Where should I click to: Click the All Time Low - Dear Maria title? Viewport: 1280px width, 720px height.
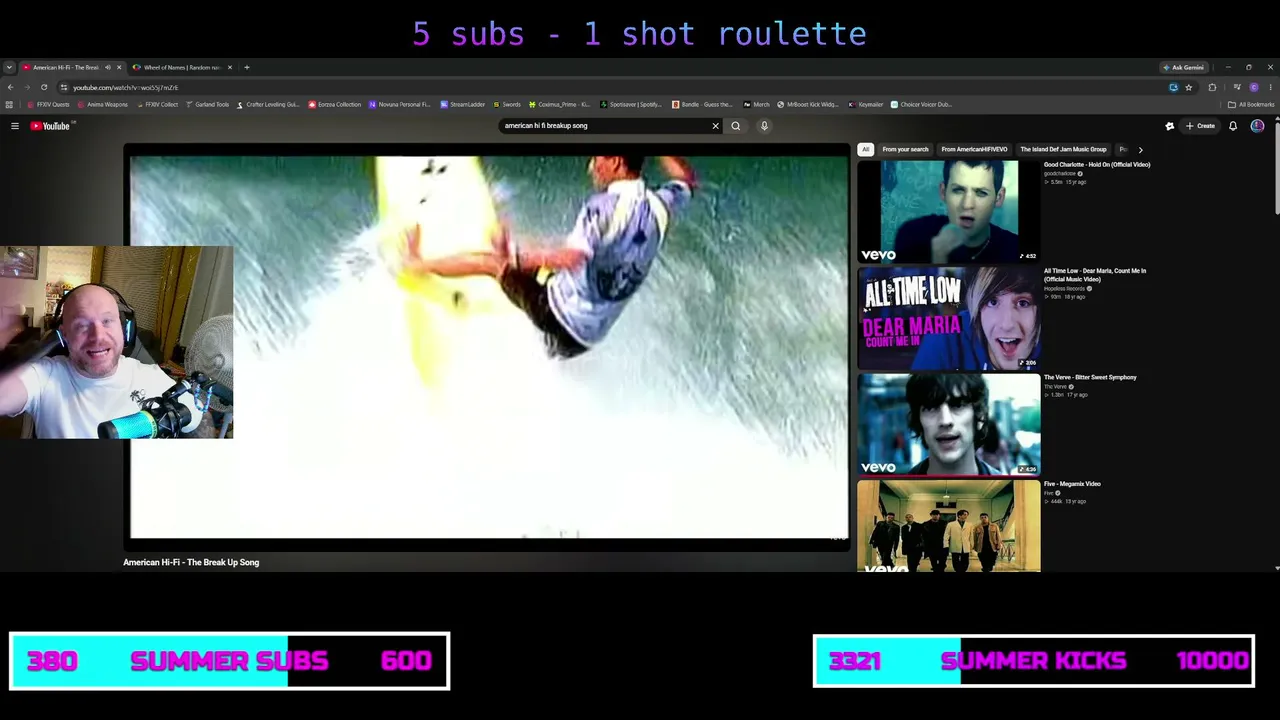1095,274
